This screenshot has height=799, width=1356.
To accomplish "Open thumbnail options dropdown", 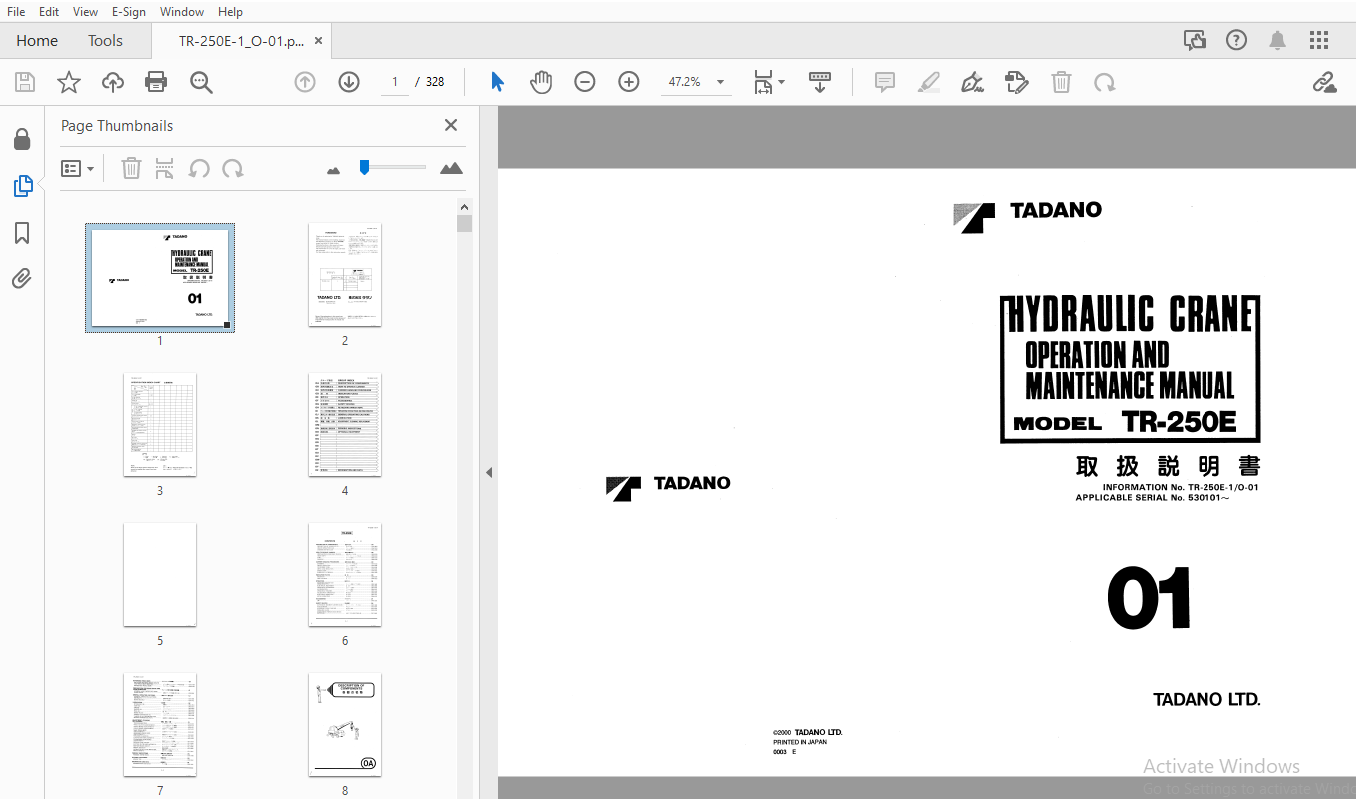I will (78, 168).
